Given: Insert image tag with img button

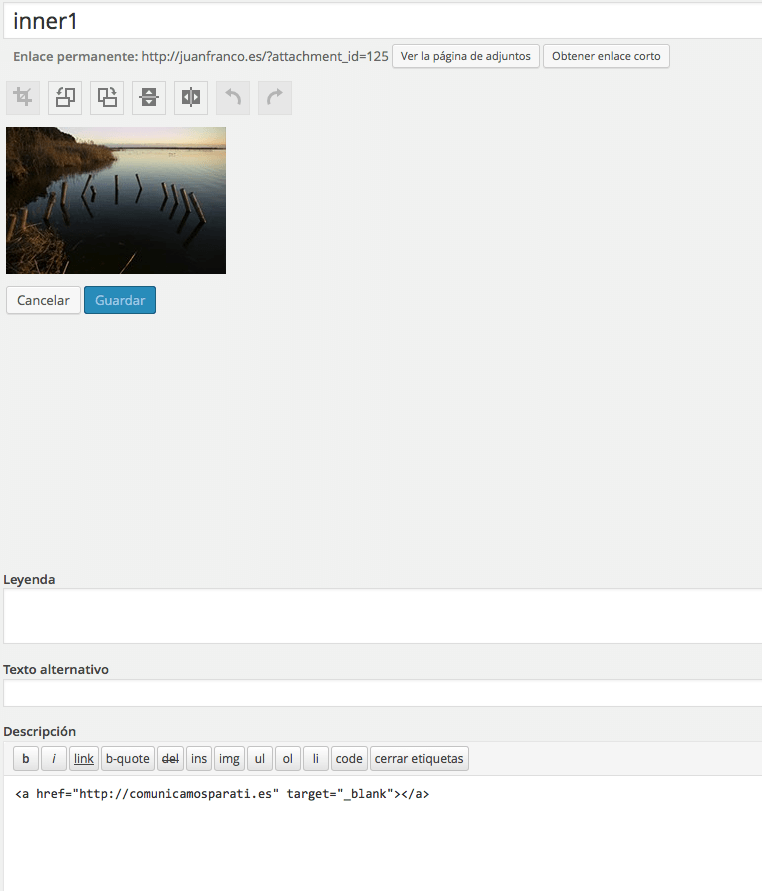Looking at the screenshot, I should click(229, 759).
